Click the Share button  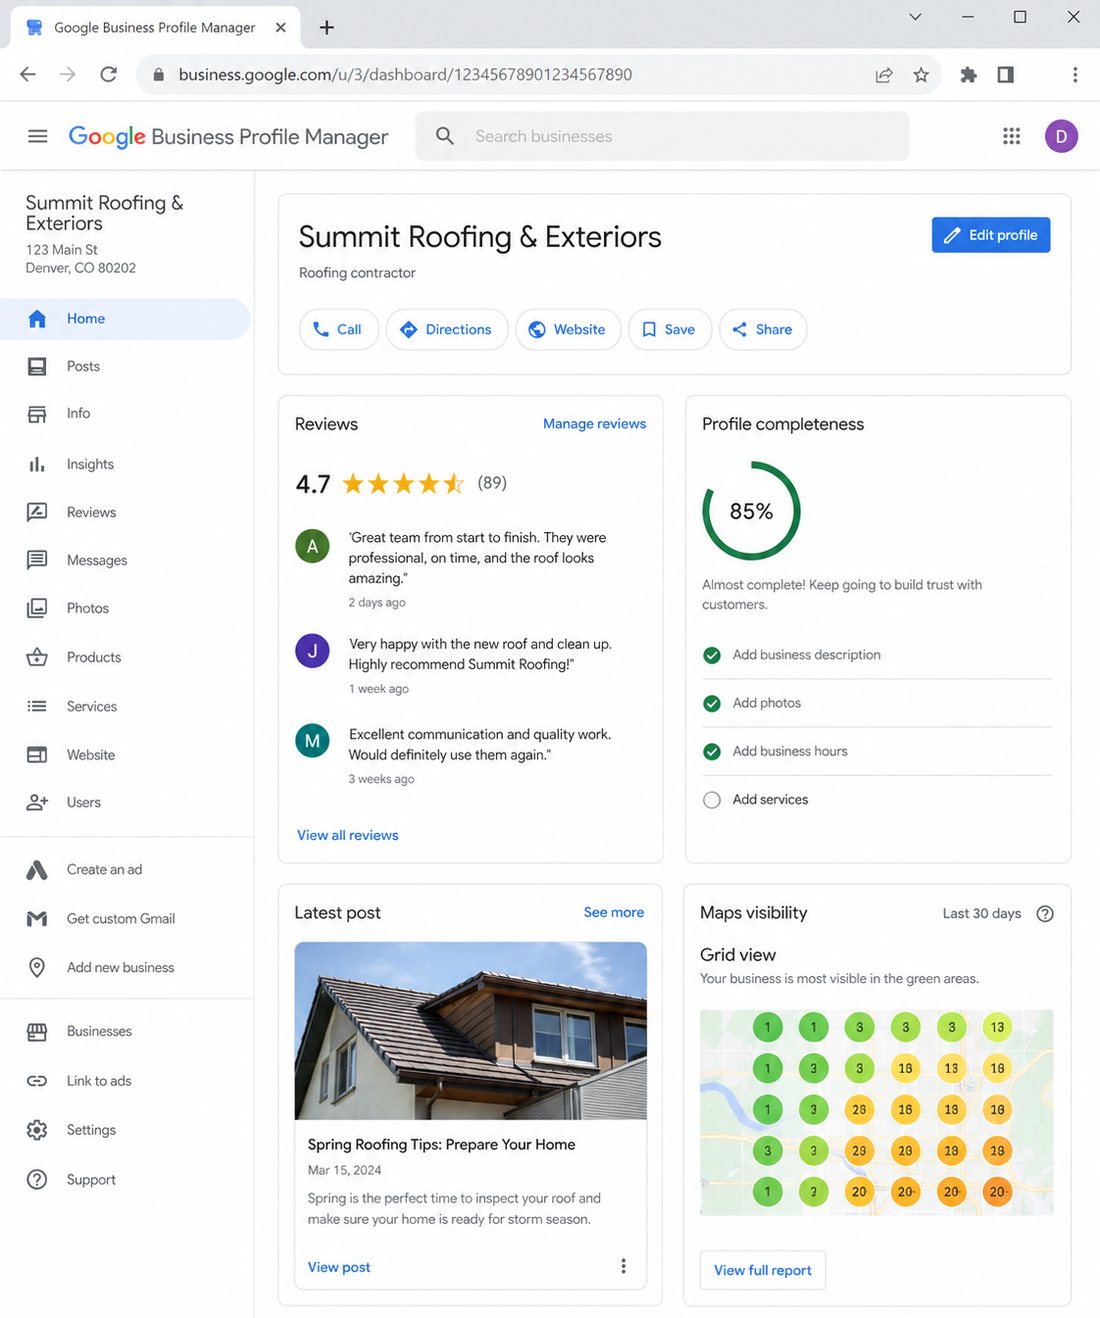coord(763,329)
